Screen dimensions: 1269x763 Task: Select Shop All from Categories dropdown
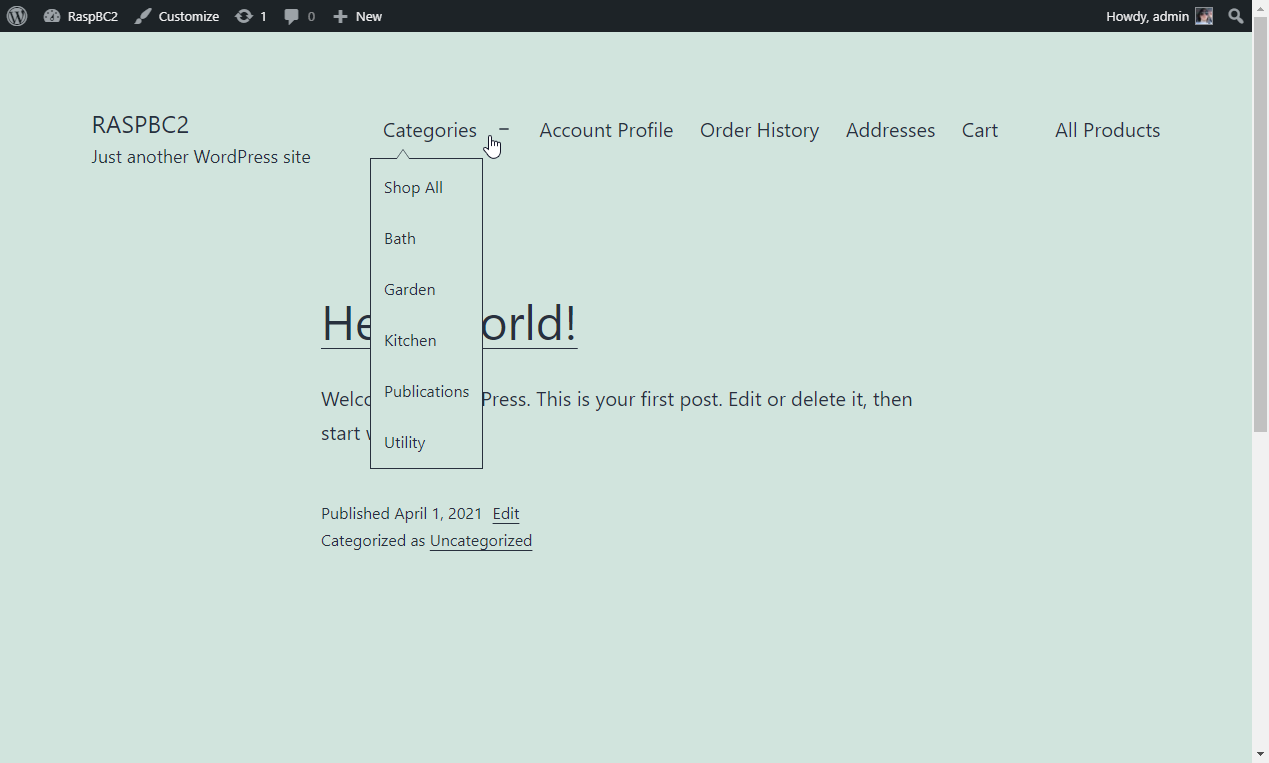(x=413, y=188)
